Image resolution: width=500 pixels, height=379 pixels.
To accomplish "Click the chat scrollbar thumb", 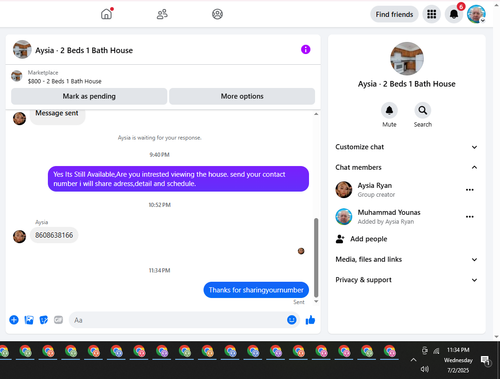I will tap(316, 257).
